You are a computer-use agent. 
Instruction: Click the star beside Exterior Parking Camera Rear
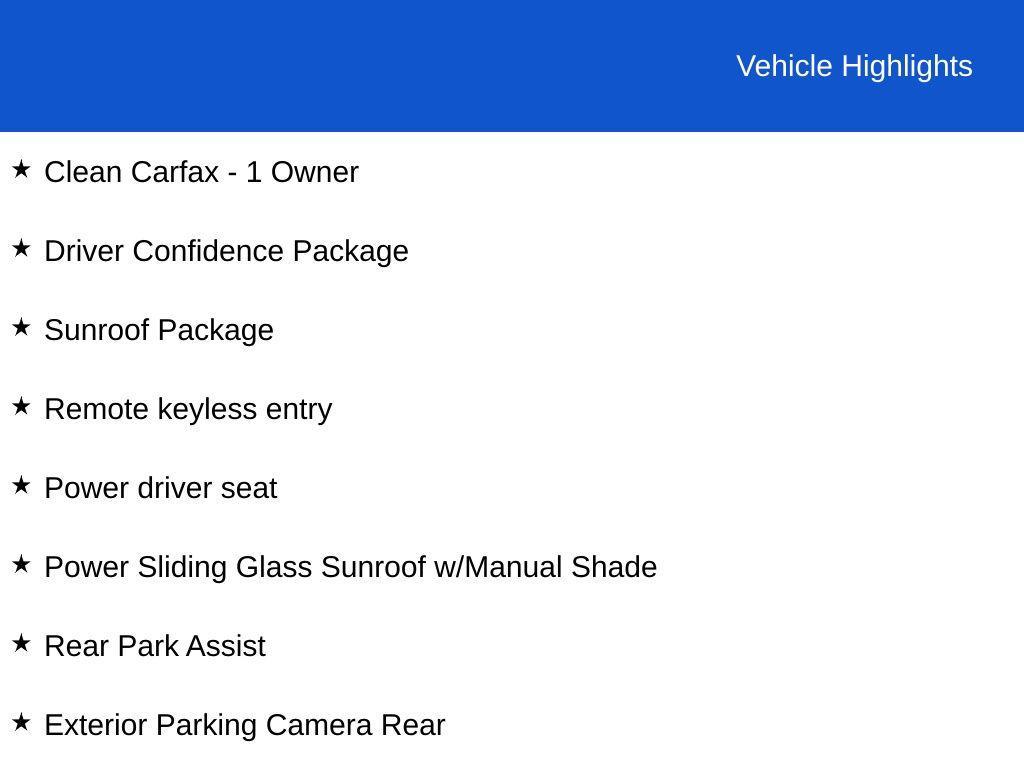(21, 722)
